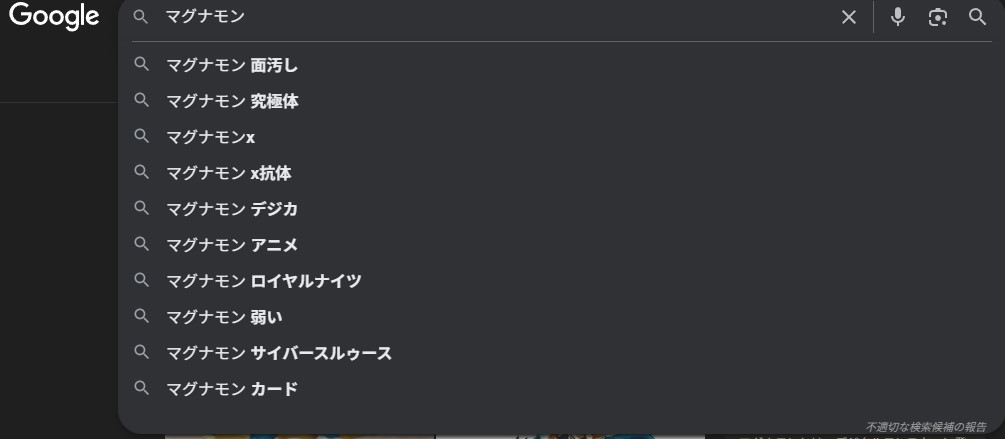Choose the マグナモンx suggestion
The width and height of the screenshot is (1005, 439).
(x=210, y=137)
